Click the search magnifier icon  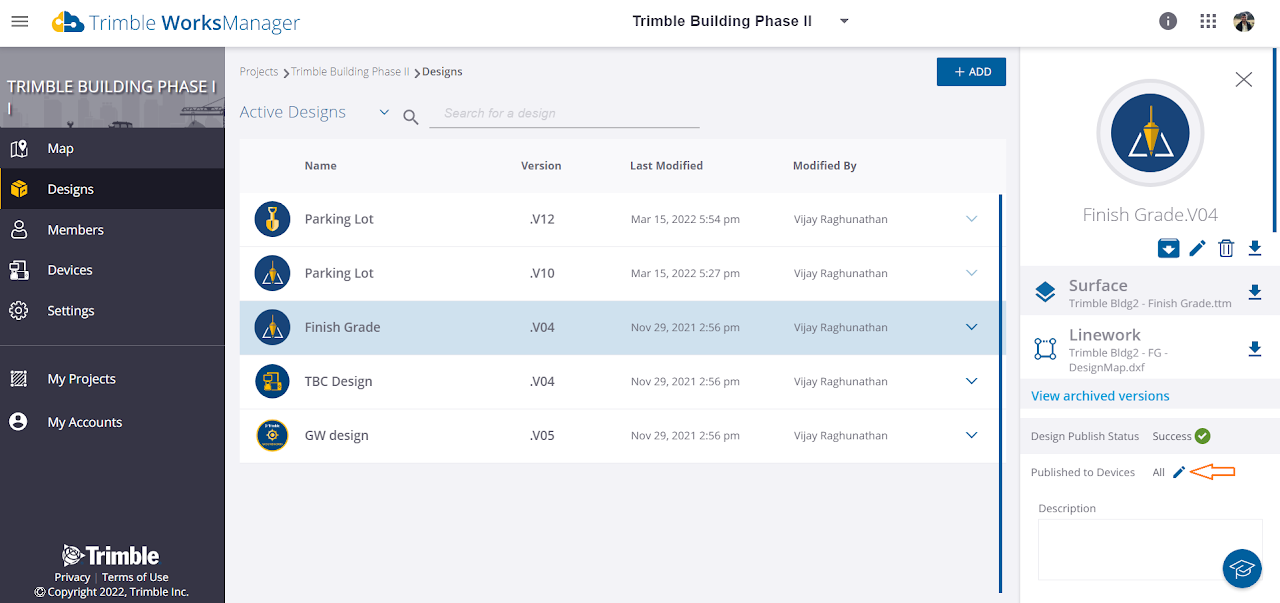point(410,117)
